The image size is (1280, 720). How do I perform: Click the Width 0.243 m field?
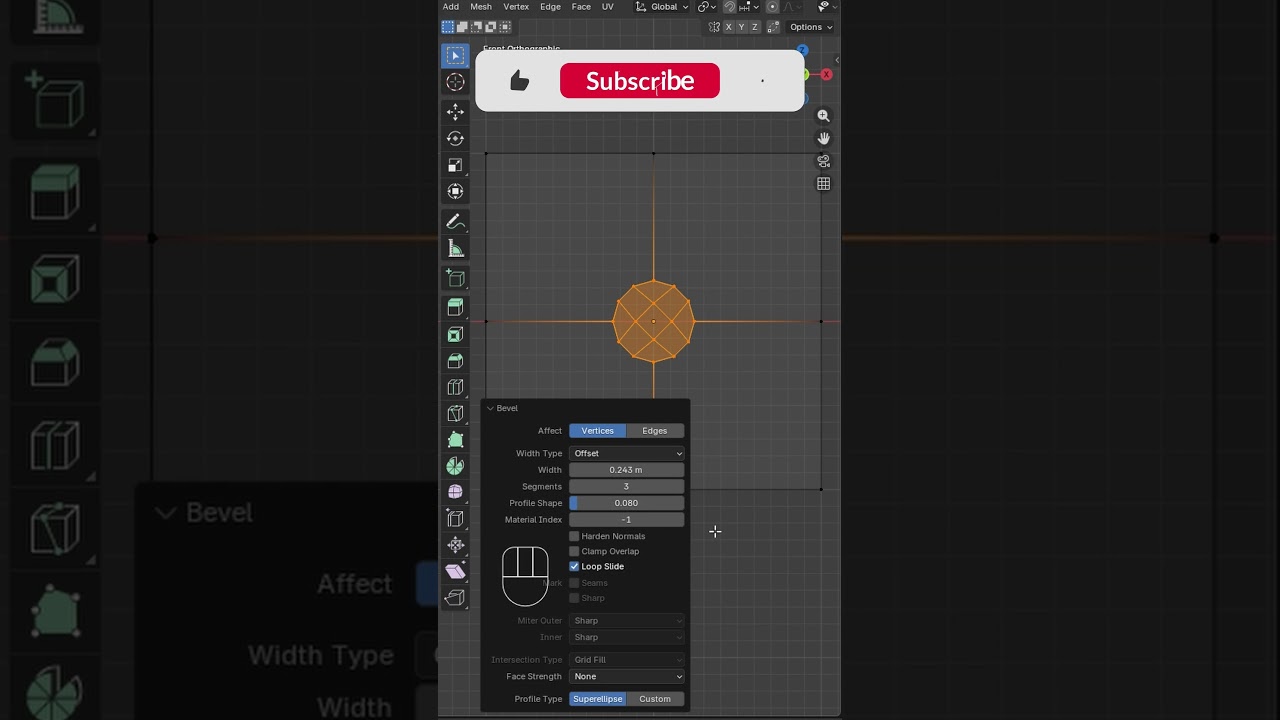(627, 470)
